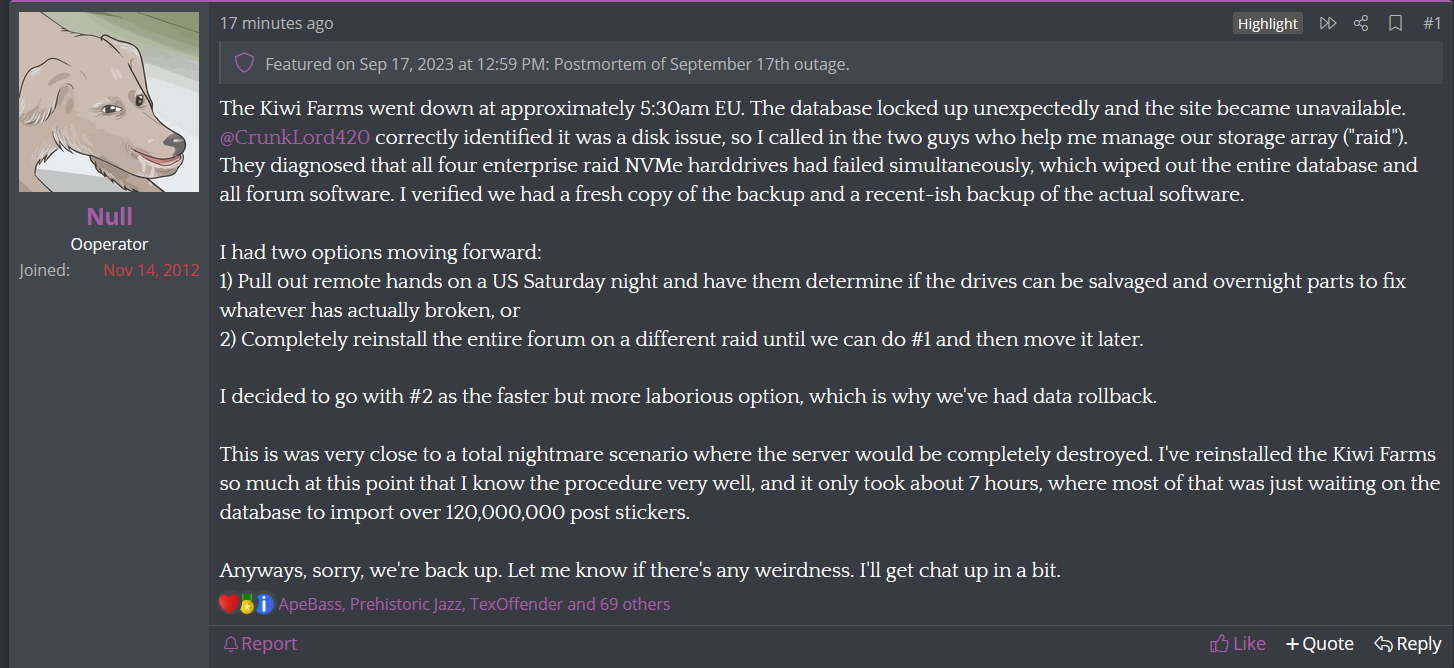Click the Highlight button on the post
Viewport: 1454px width, 668px height.
tap(1267, 24)
